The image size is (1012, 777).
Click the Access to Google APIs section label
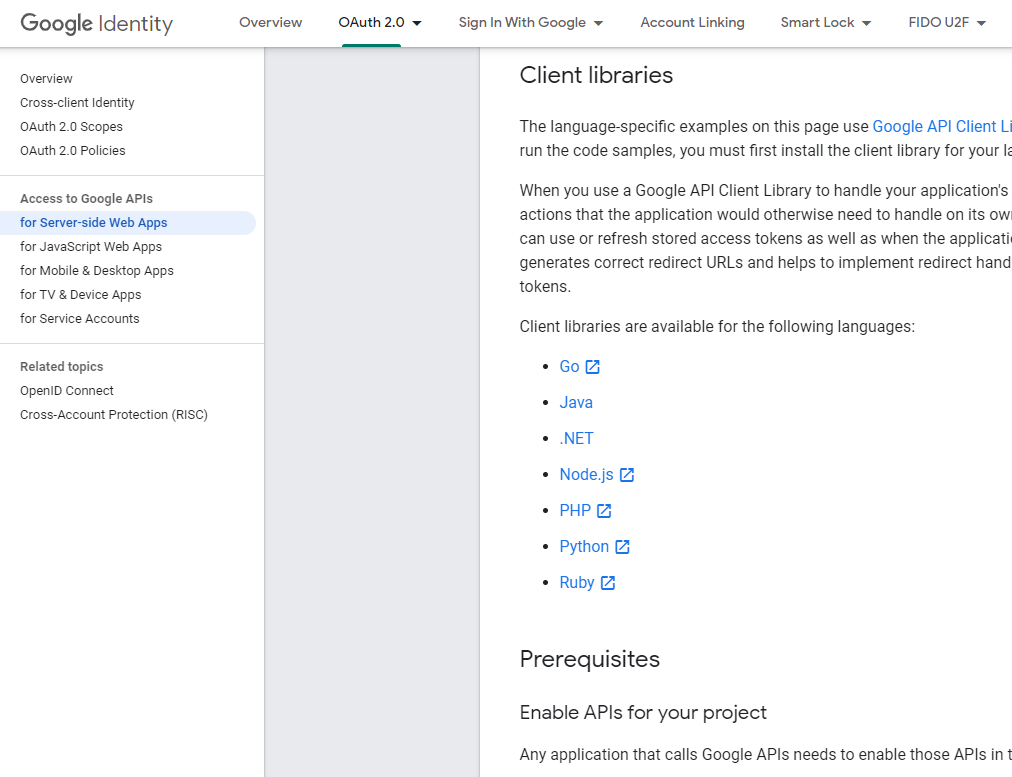[x=86, y=199]
